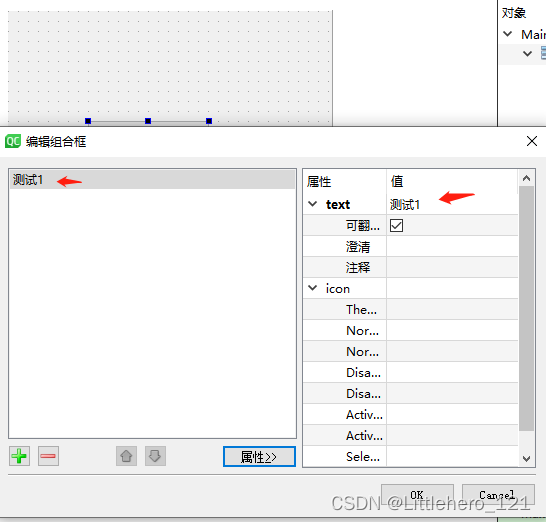Click property list scrollbar up arrow
This screenshot has height=522, width=546.
click(x=526, y=178)
